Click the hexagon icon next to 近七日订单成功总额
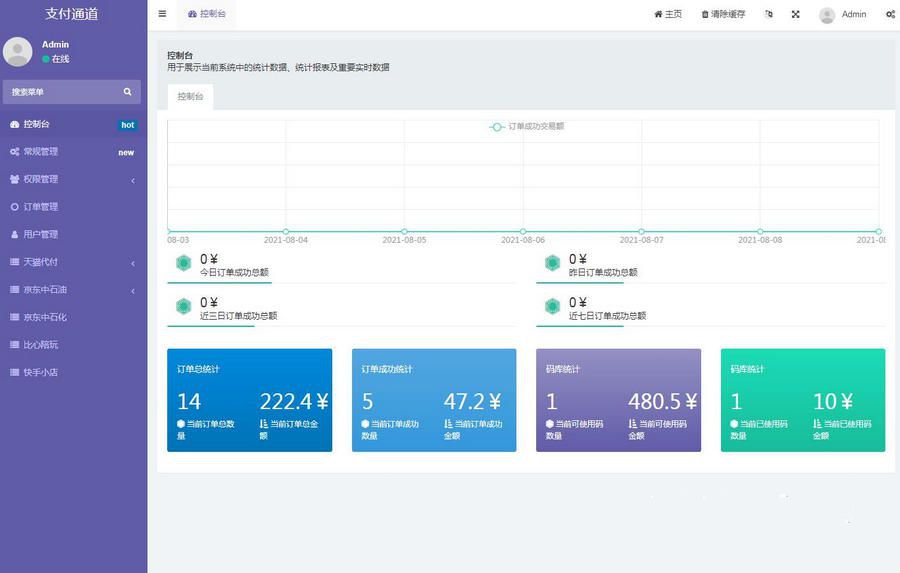Image resolution: width=900 pixels, height=573 pixels. (552, 307)
